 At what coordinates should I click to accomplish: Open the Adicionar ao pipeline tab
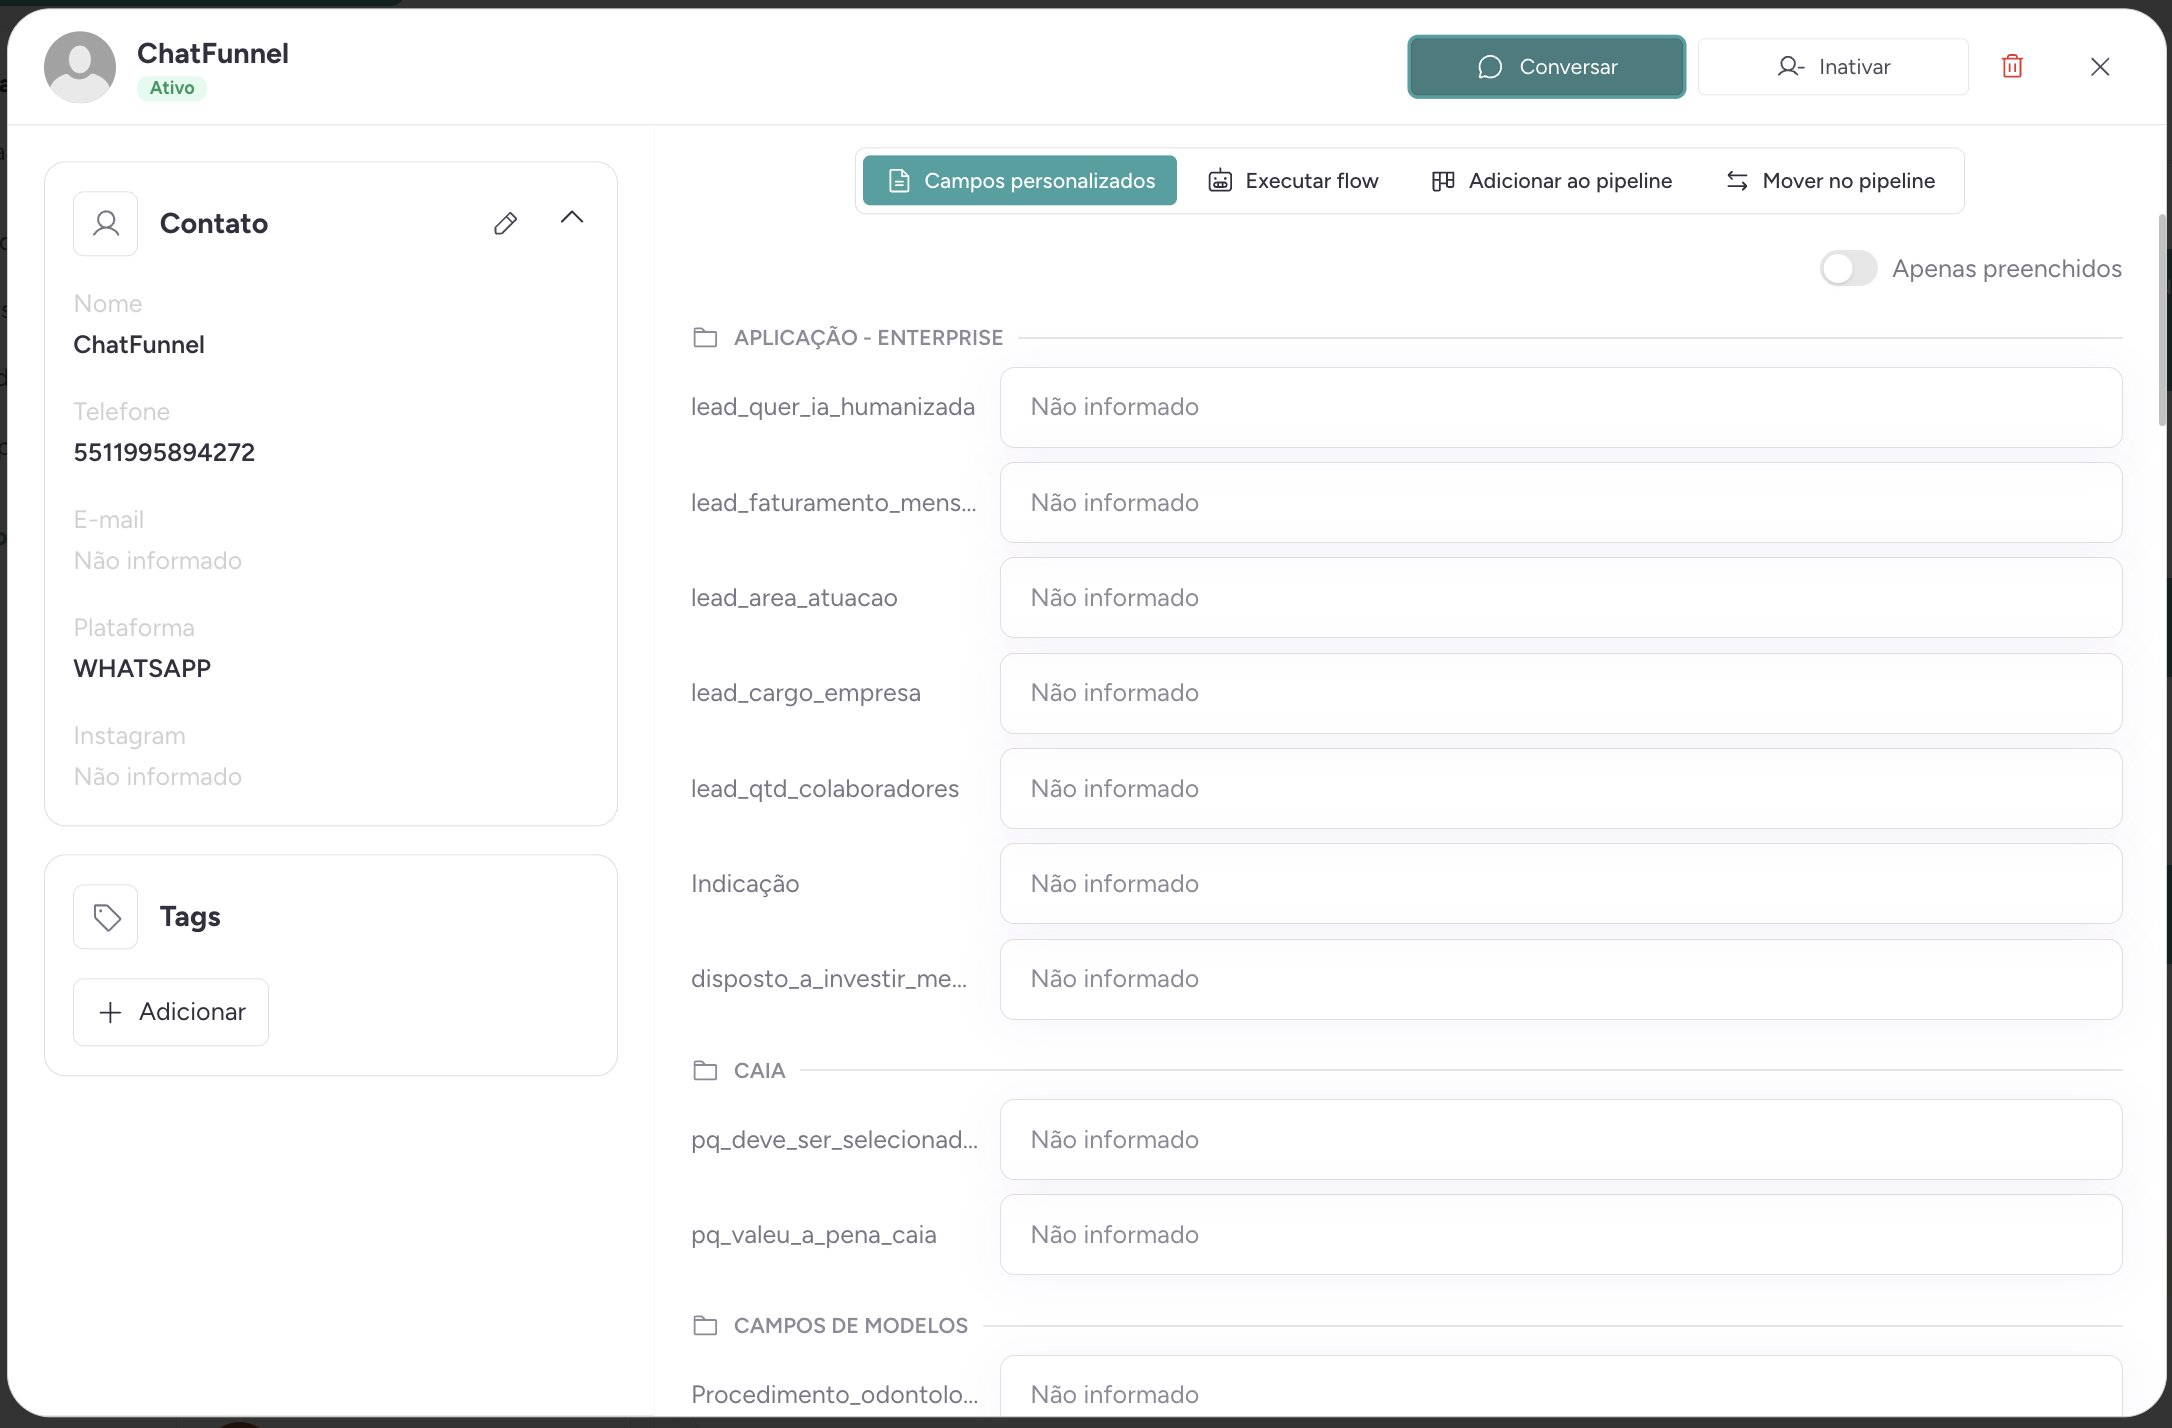(x=1552, y=181)
